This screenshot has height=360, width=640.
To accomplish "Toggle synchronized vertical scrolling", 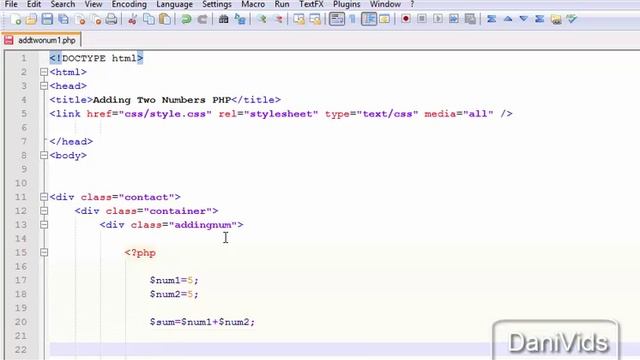I will [299, 19].
